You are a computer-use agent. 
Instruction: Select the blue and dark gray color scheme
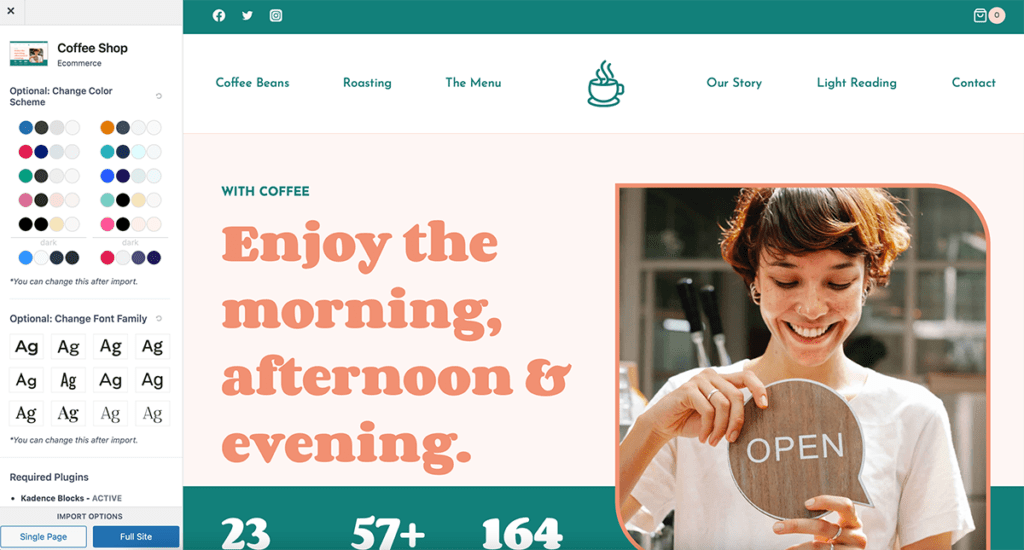[x=49, y=127]
